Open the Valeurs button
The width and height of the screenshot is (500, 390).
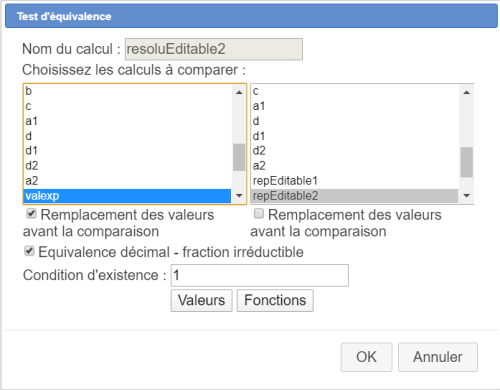[201, 300]
